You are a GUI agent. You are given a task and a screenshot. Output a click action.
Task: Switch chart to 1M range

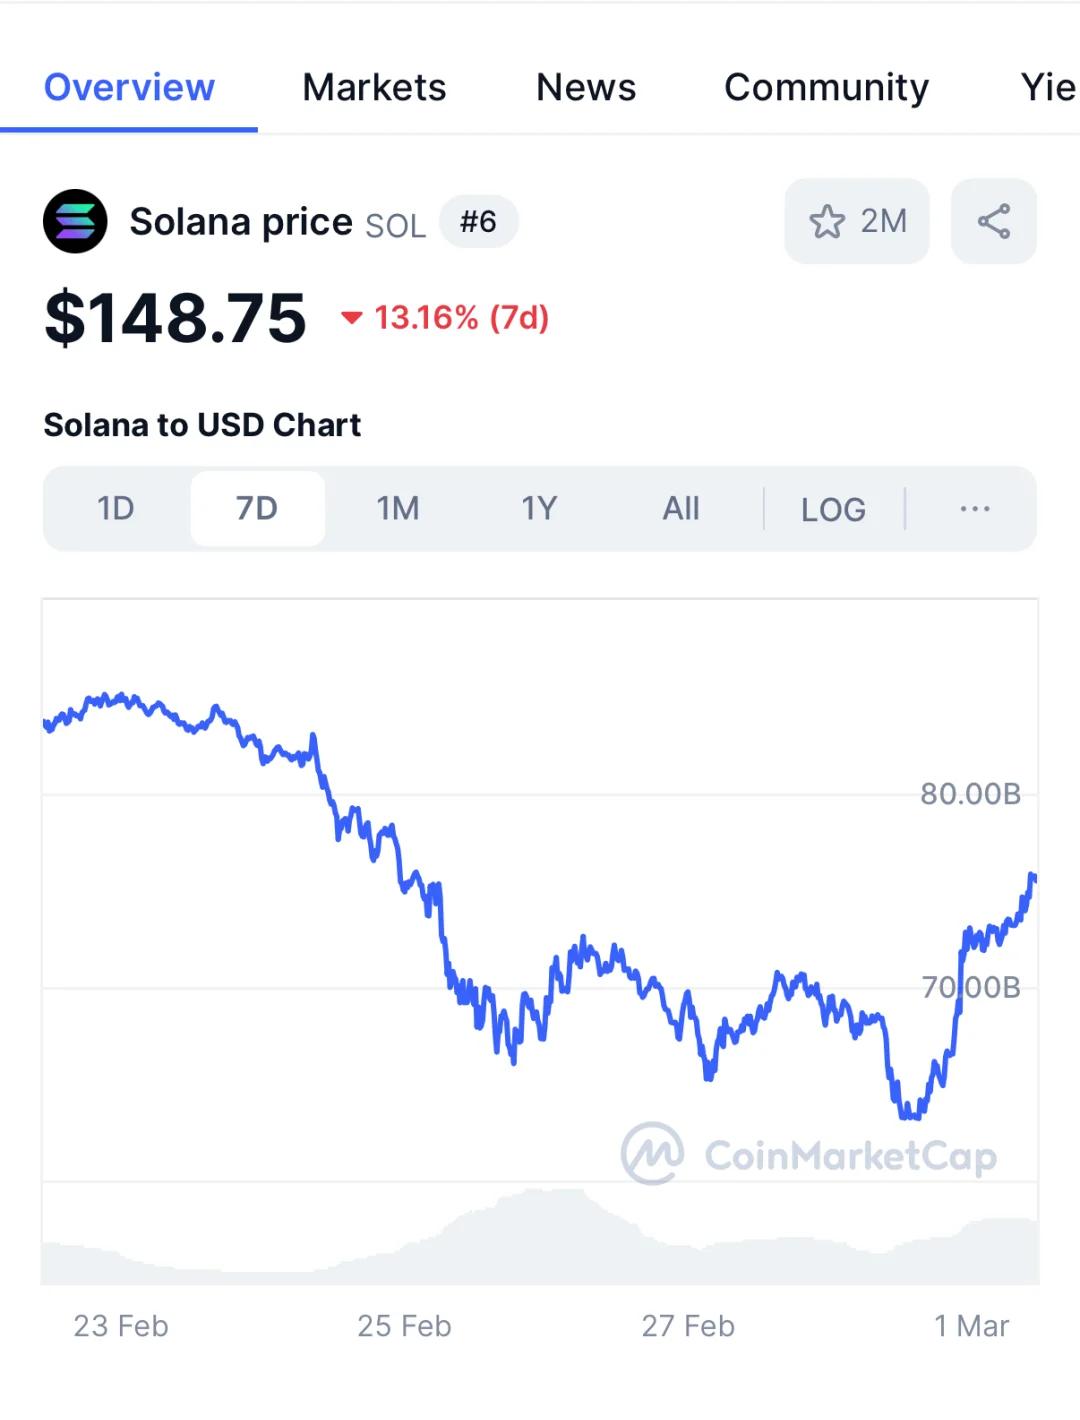[x=398, y=509]
